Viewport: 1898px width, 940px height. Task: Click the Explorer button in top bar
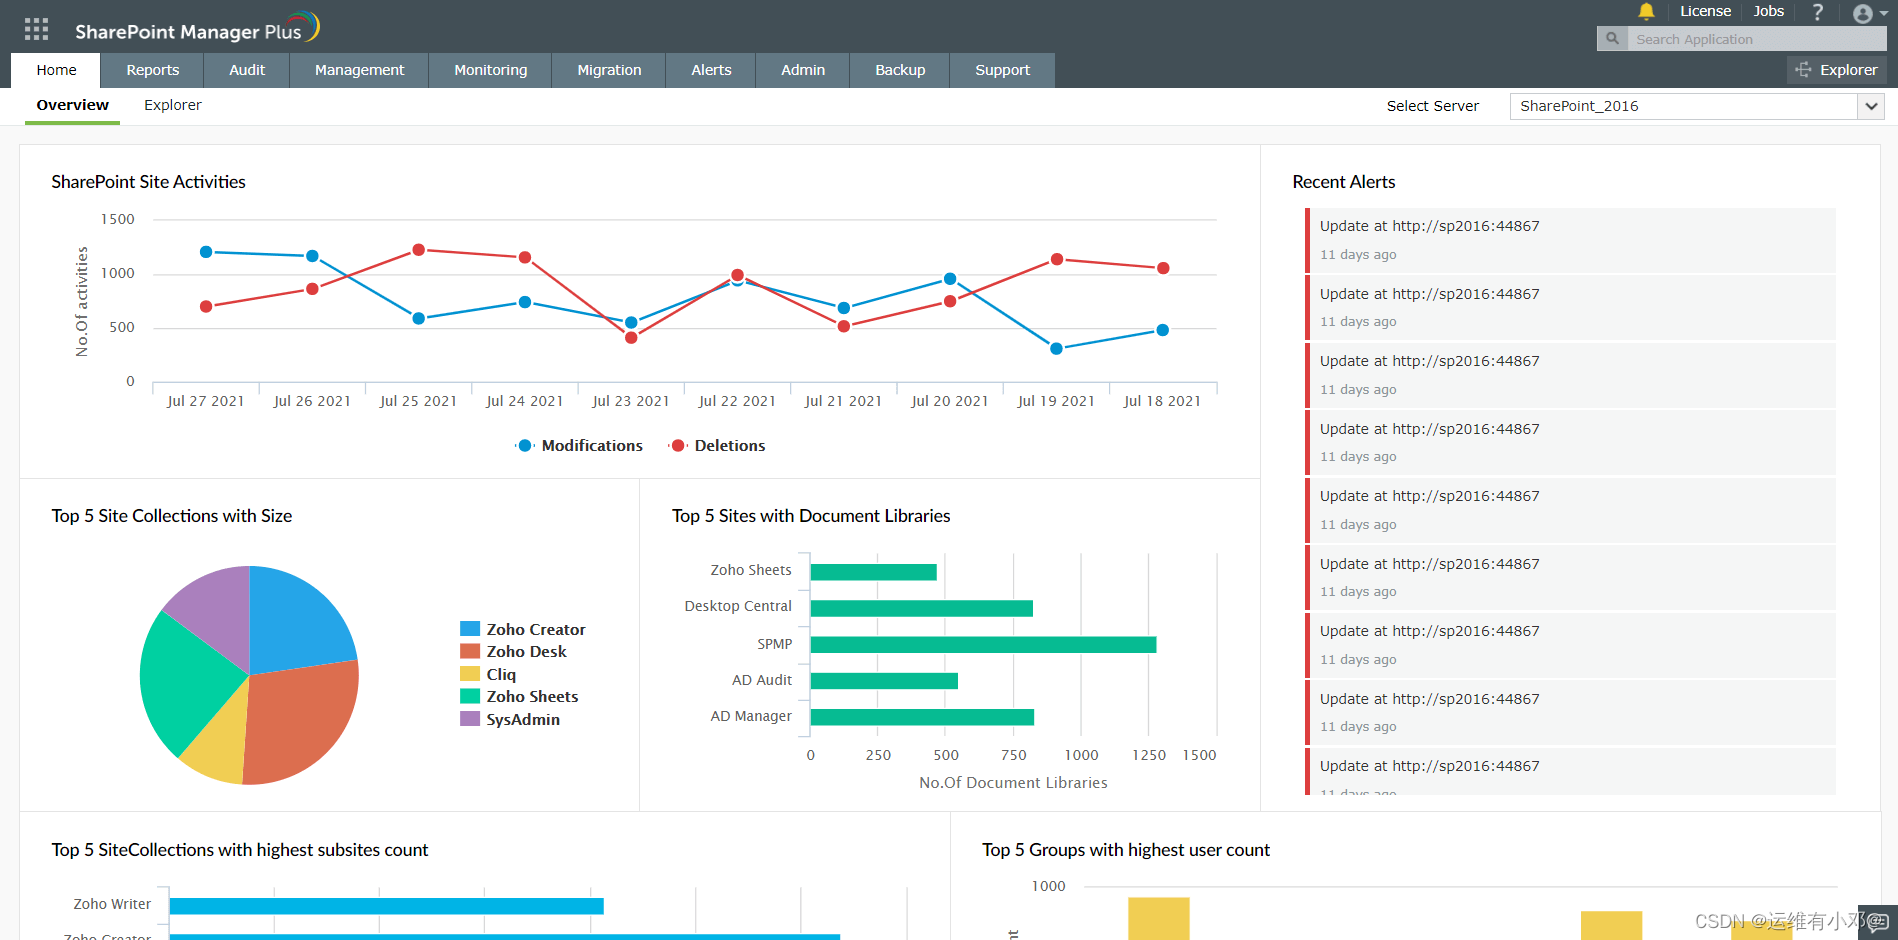click(1836, 70)
